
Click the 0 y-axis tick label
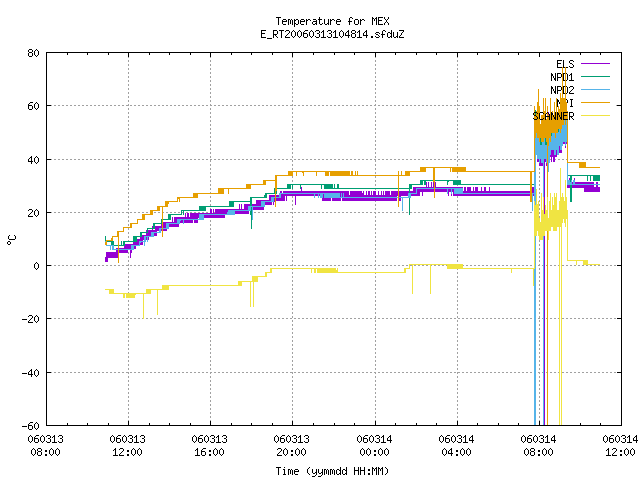(x=37, y=266)
